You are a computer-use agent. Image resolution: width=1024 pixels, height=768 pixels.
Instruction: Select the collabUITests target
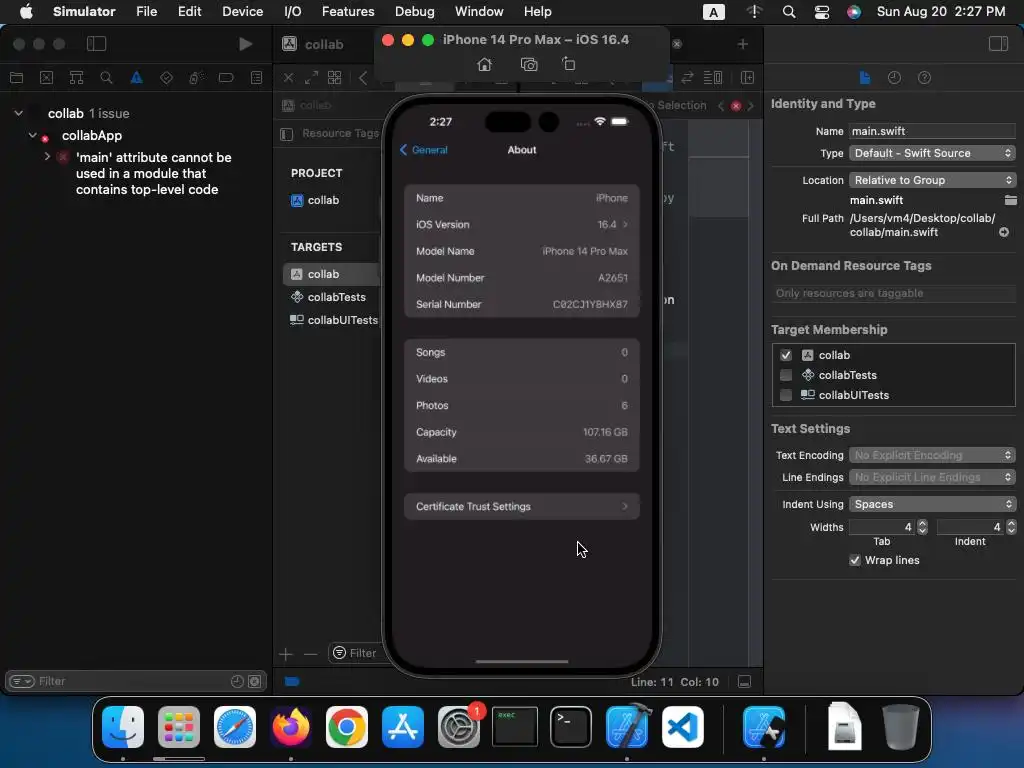point(334,320)
